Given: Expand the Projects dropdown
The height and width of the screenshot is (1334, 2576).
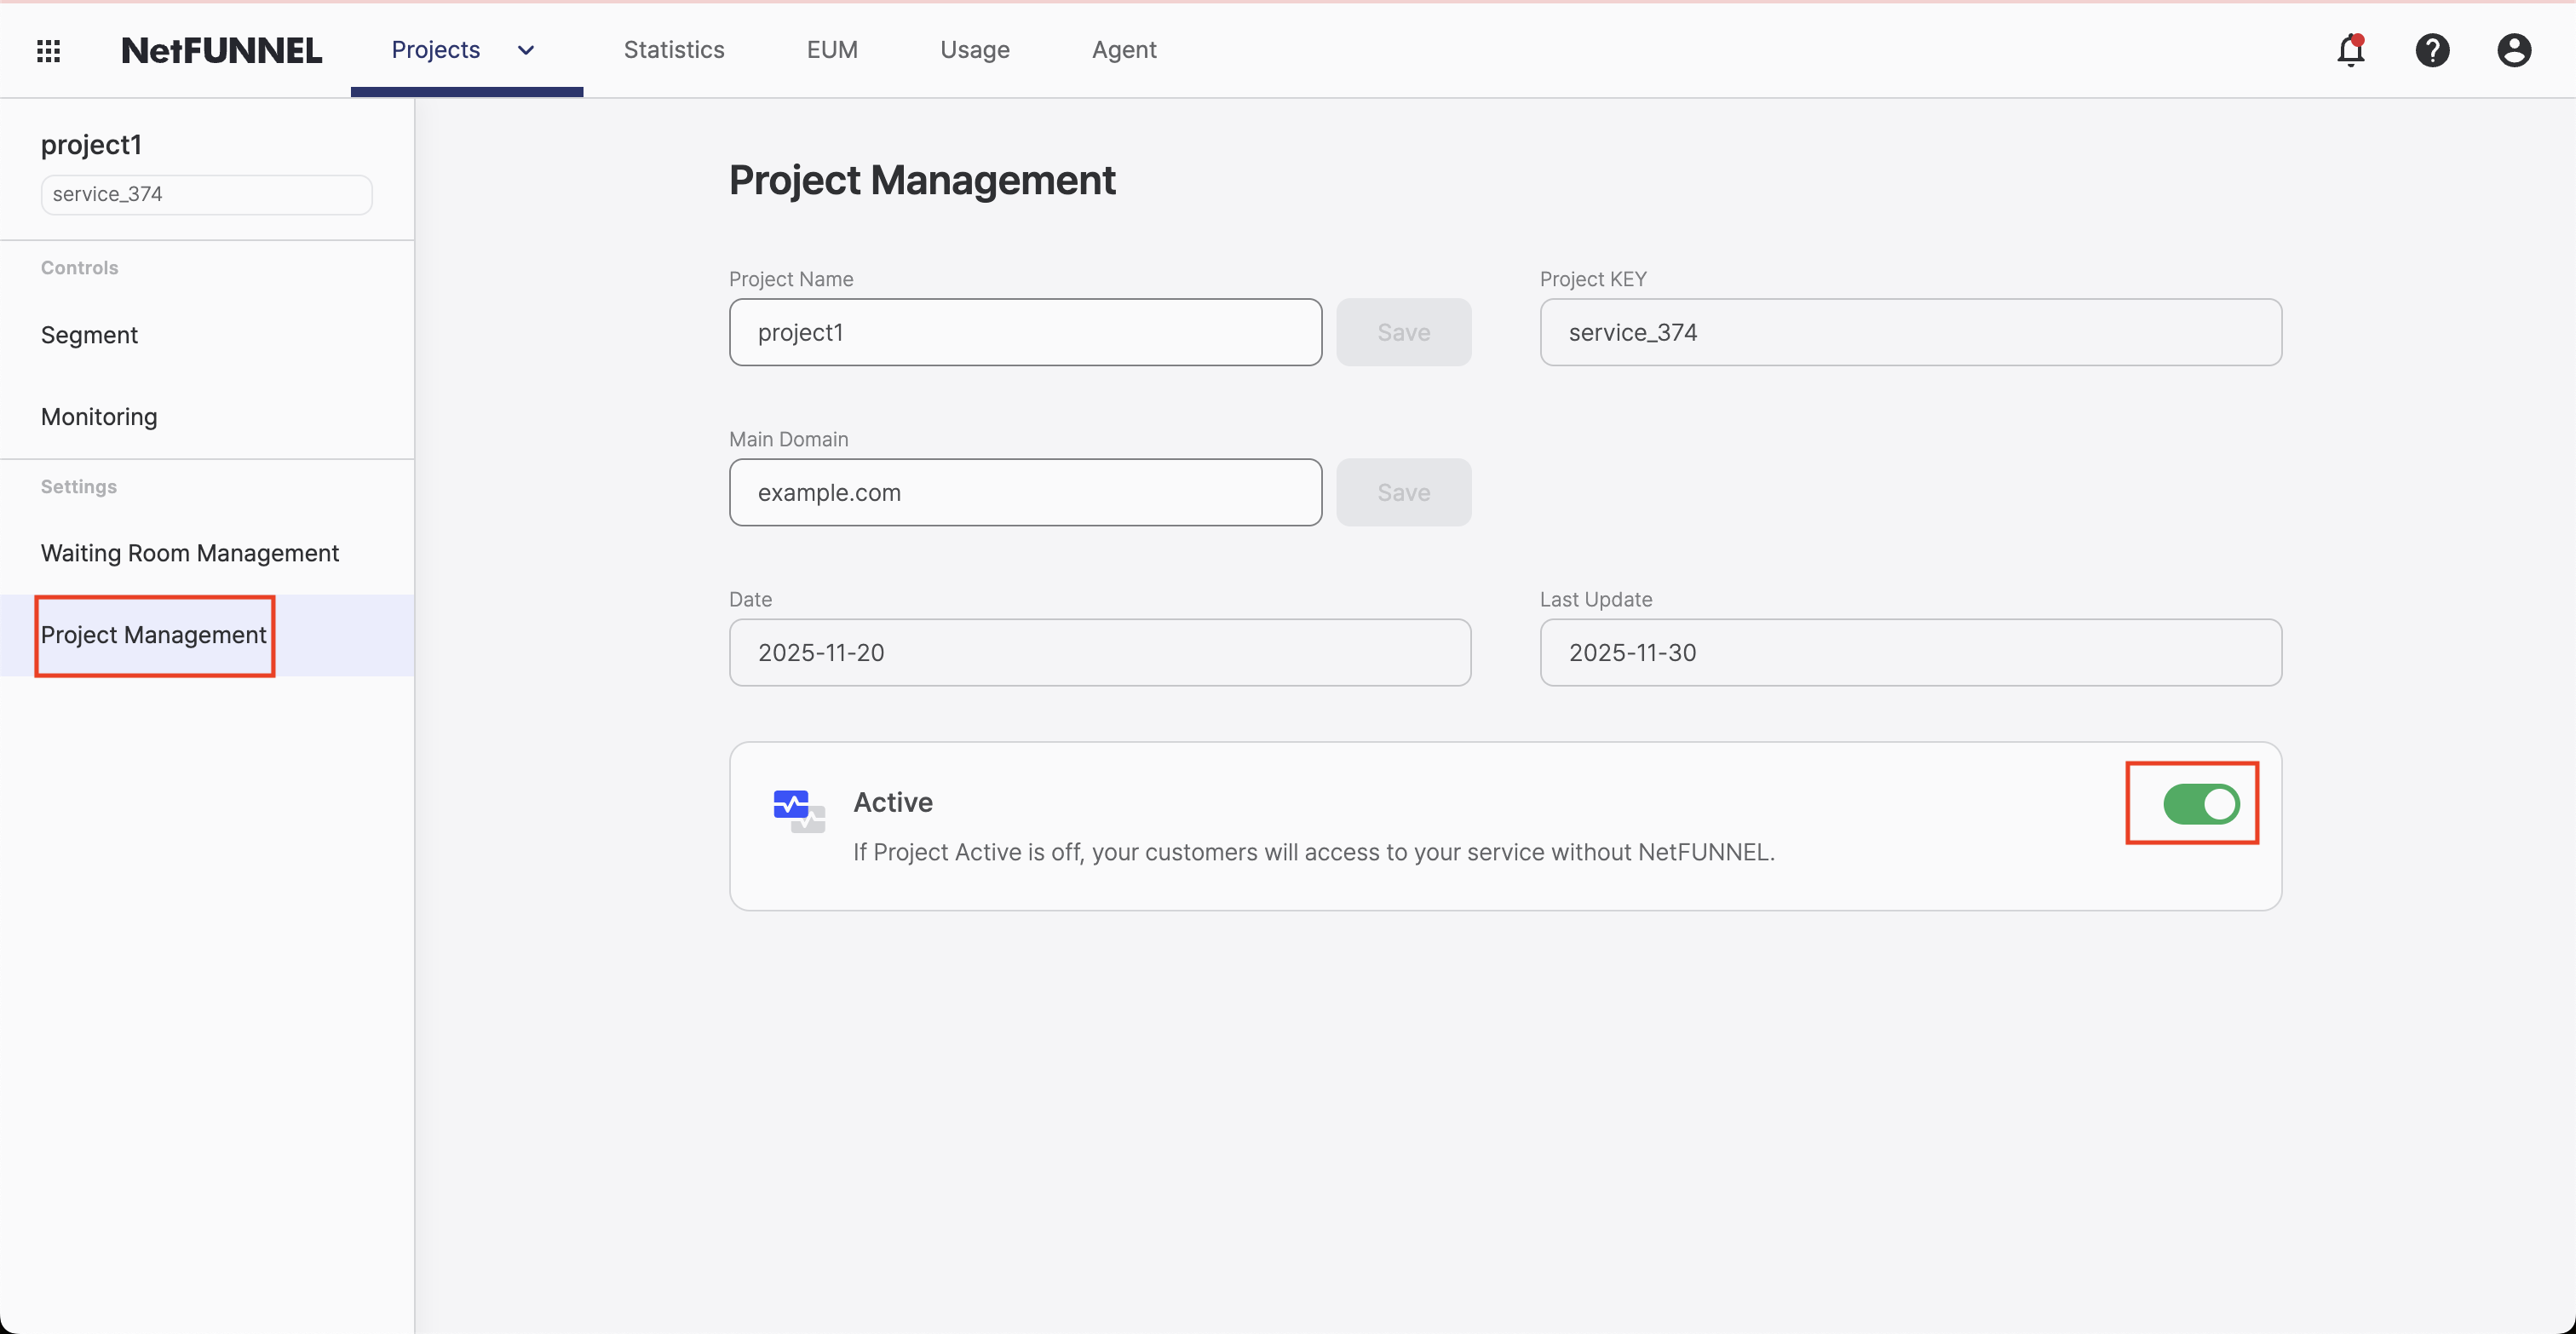Looking at the screenshot, I should [x=525, y=50].
